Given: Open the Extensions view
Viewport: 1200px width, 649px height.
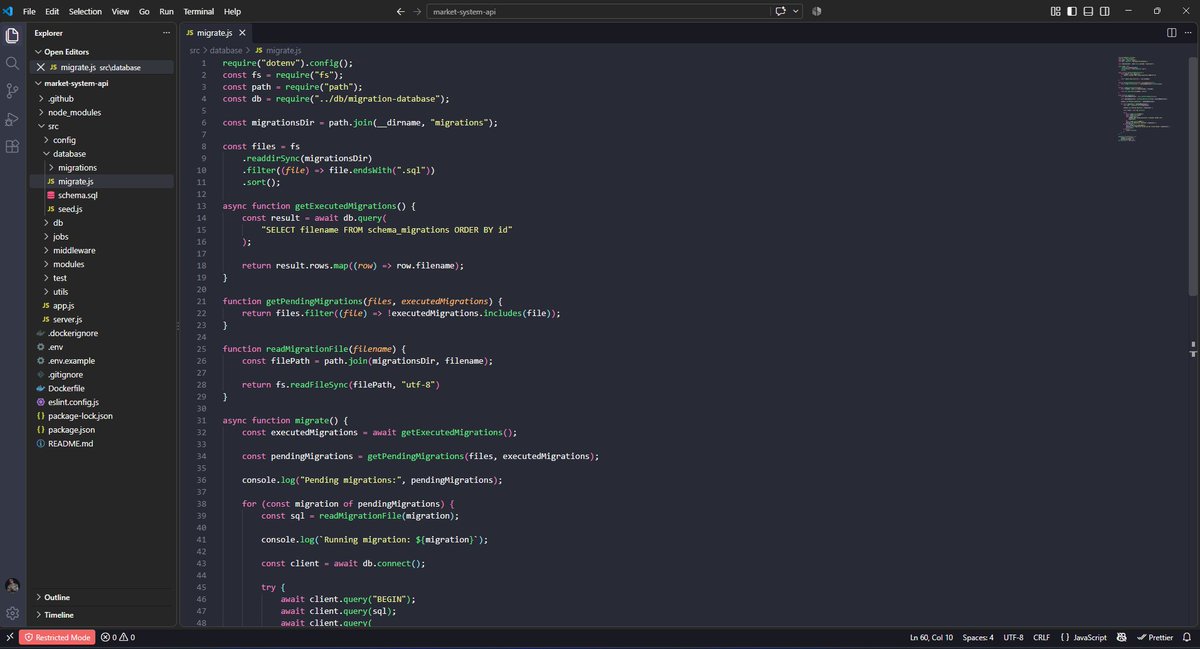Looking at the screenshot, I should point(13,147).
